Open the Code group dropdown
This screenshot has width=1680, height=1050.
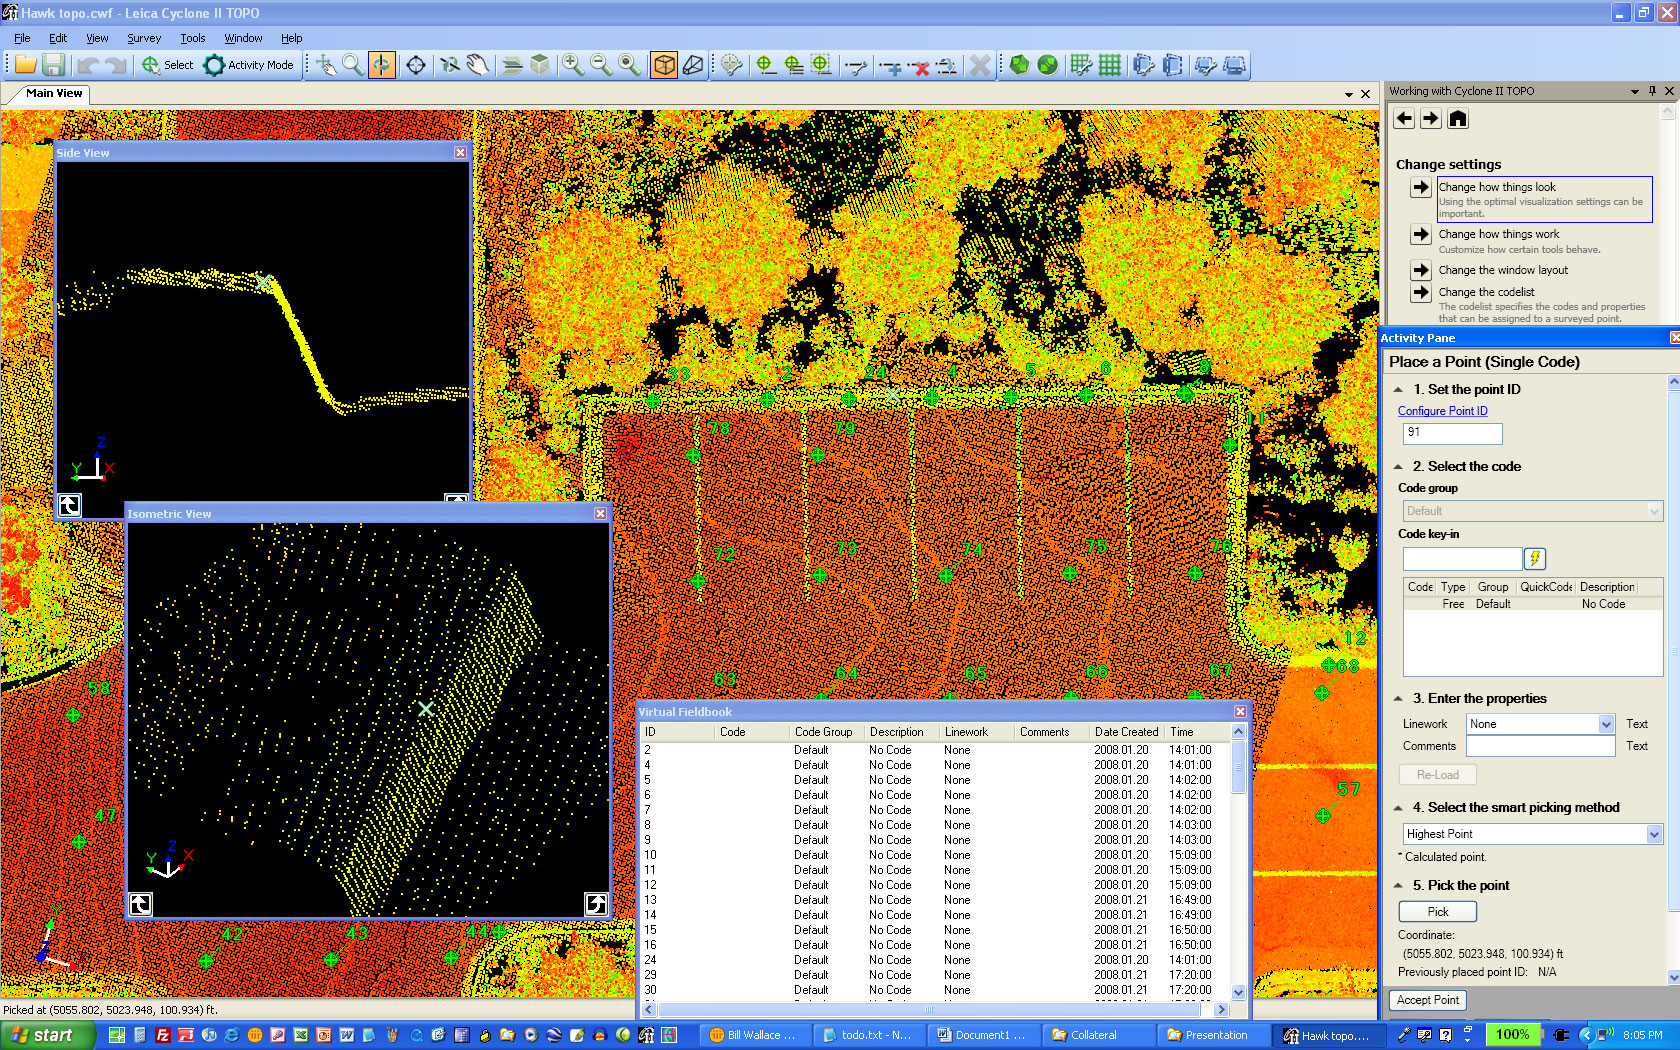pyautogui.click(x=1532, y=511)
